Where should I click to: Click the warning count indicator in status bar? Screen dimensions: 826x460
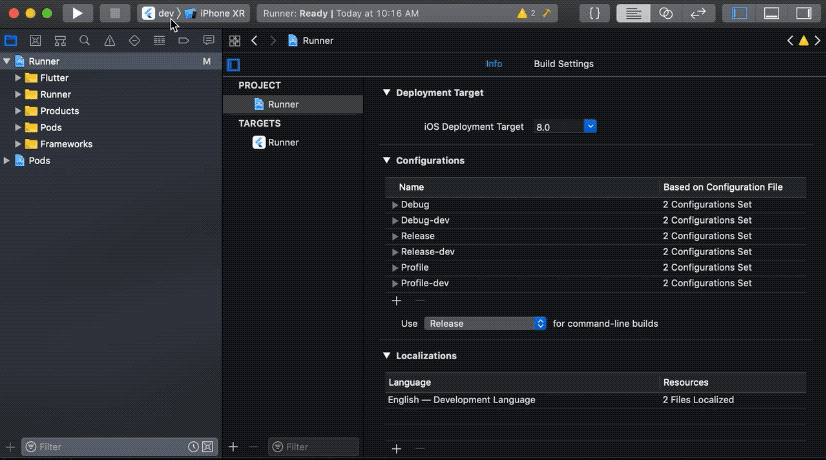pyautogui.click(x=526, y=13)
